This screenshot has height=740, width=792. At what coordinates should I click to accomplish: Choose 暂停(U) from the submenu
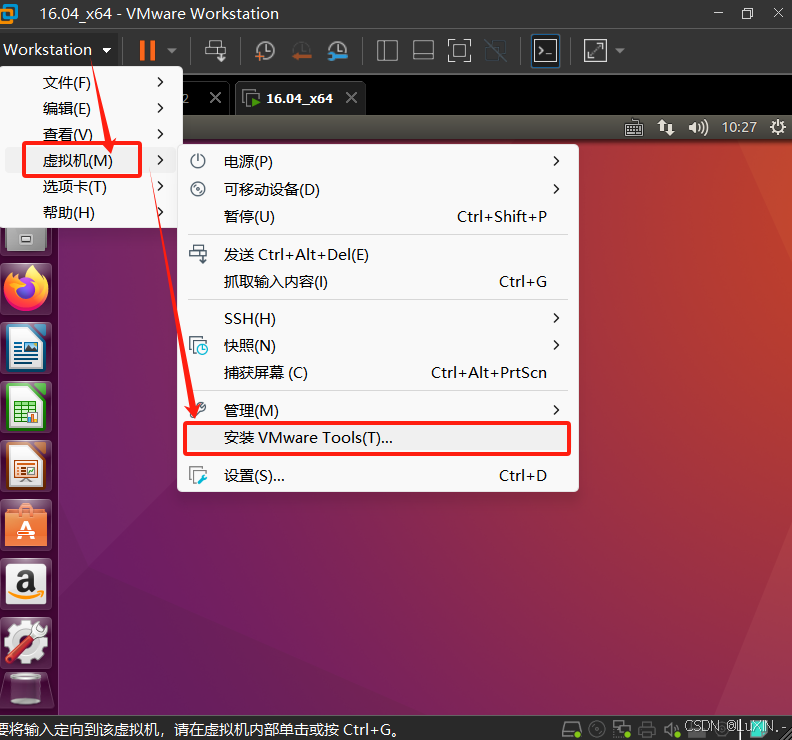(378, 217)
